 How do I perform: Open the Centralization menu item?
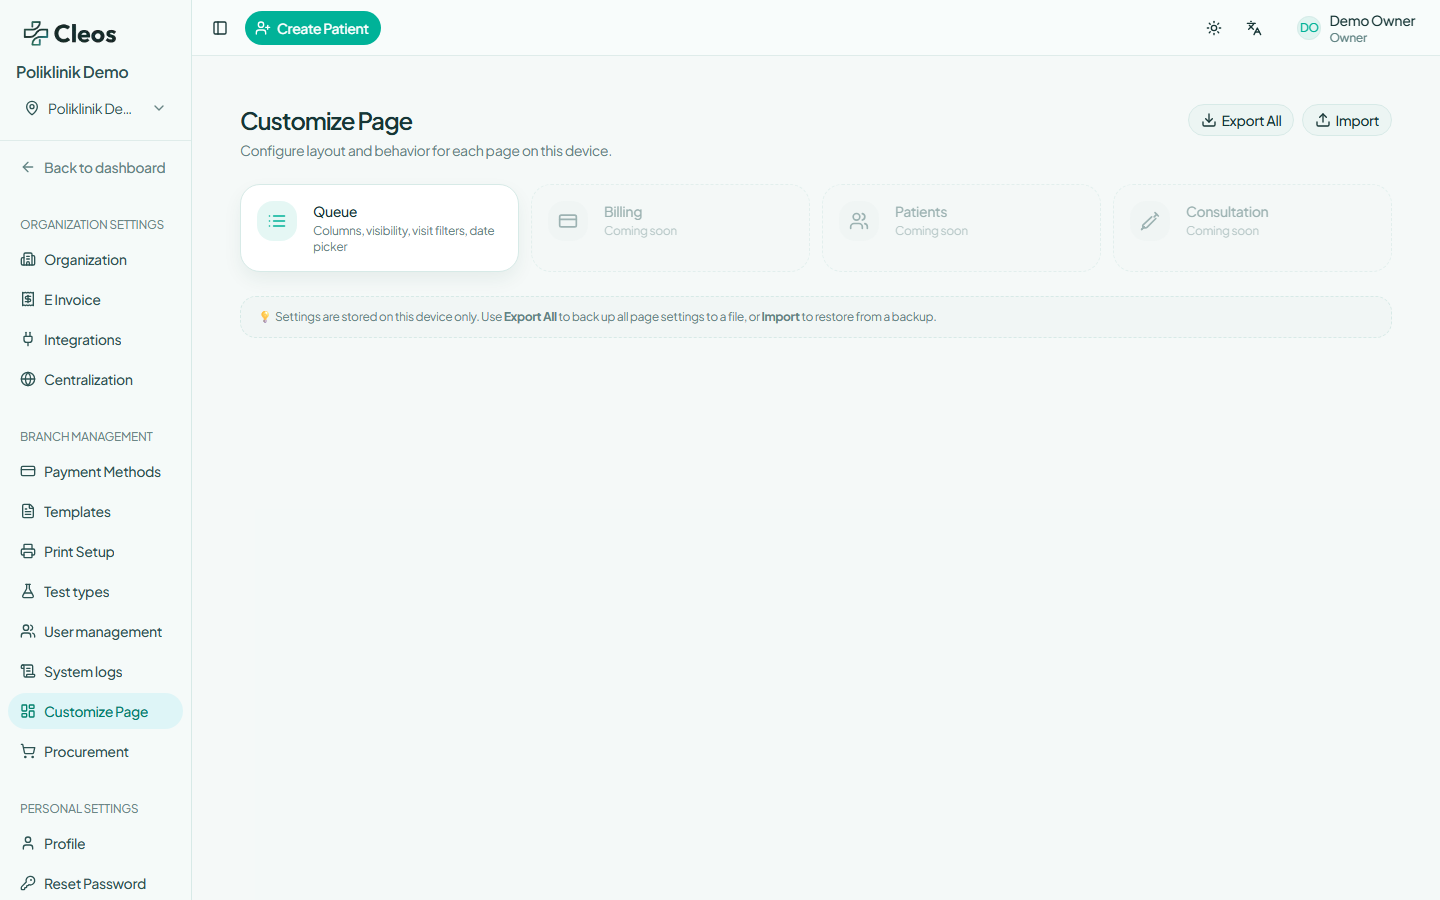[x=95, y=380]
